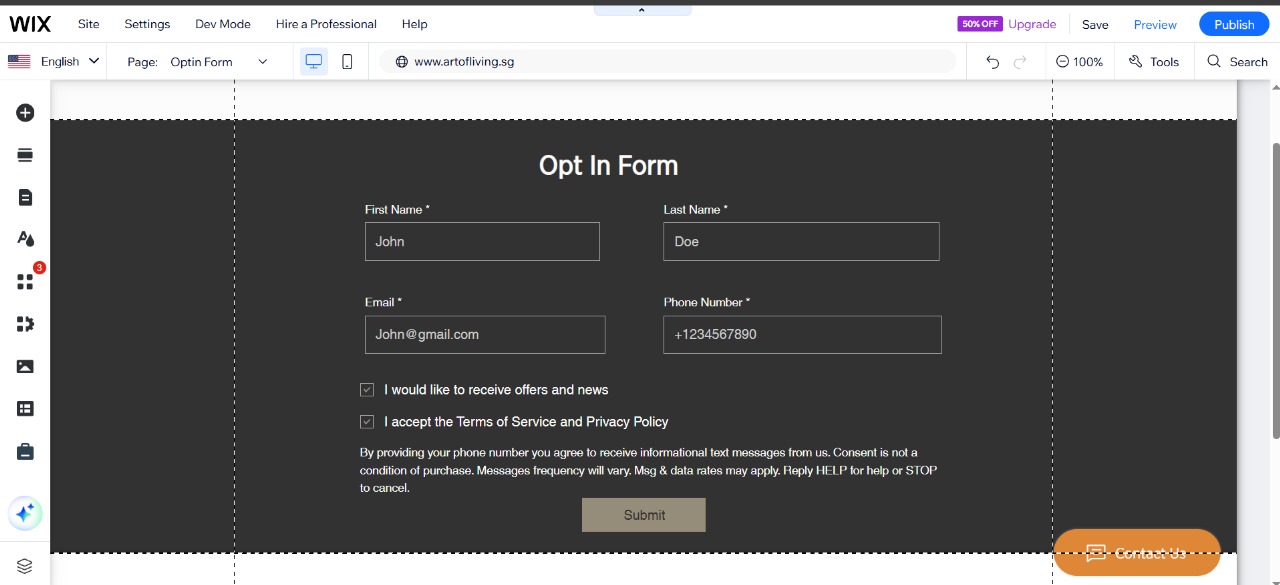
Task: Open the Dev Mode menu
Action: (x=222, y=24)
